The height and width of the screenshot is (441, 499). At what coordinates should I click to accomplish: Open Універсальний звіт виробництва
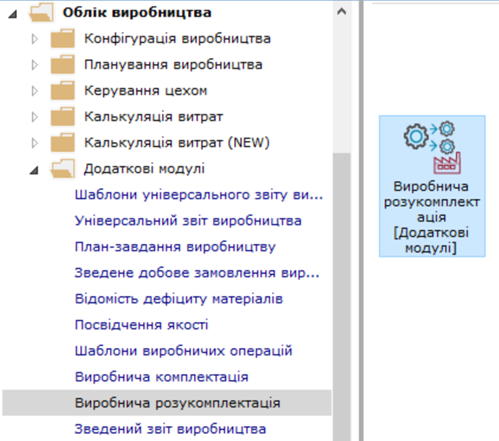point(188,221)
